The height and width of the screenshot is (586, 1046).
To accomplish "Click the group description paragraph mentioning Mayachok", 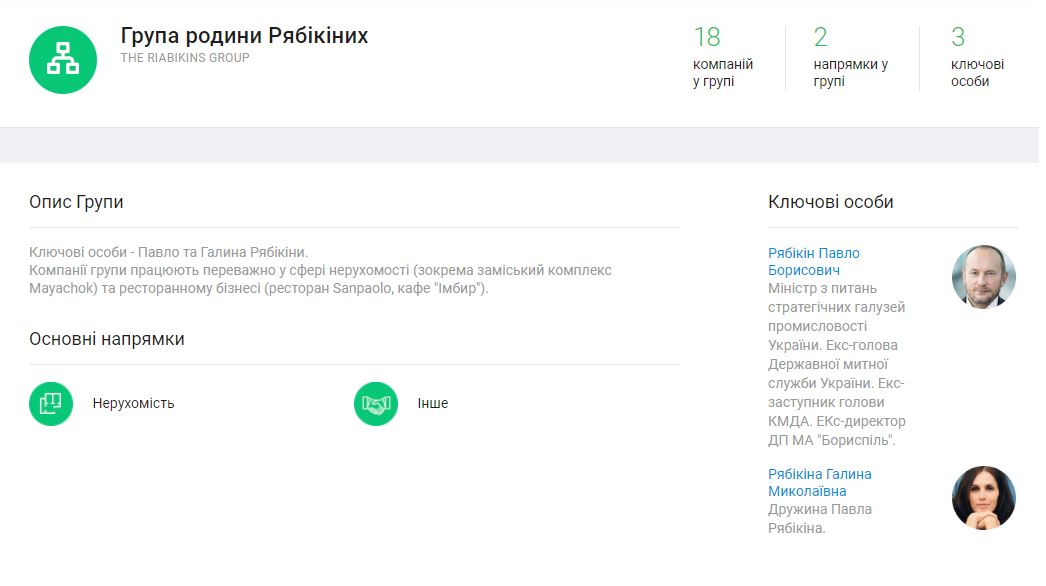I will [320, 271].
